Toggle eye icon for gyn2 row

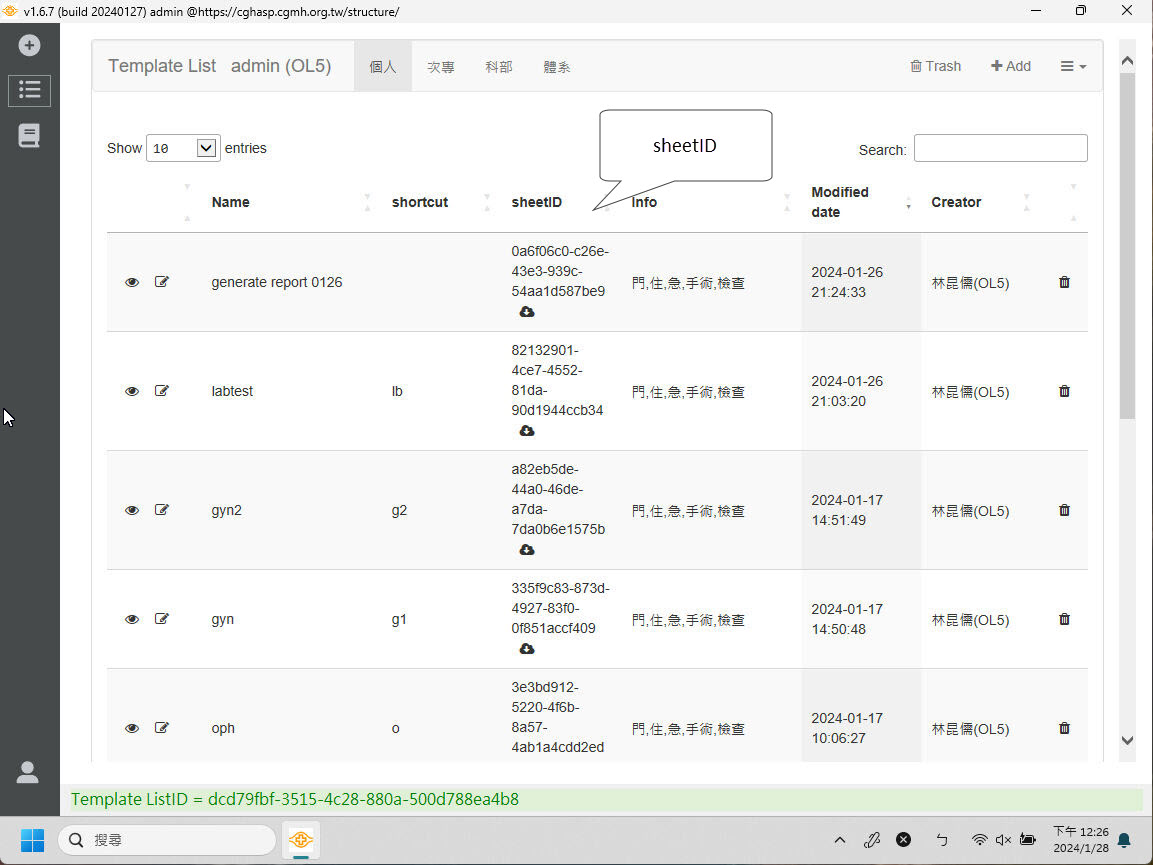click(132, 510)
